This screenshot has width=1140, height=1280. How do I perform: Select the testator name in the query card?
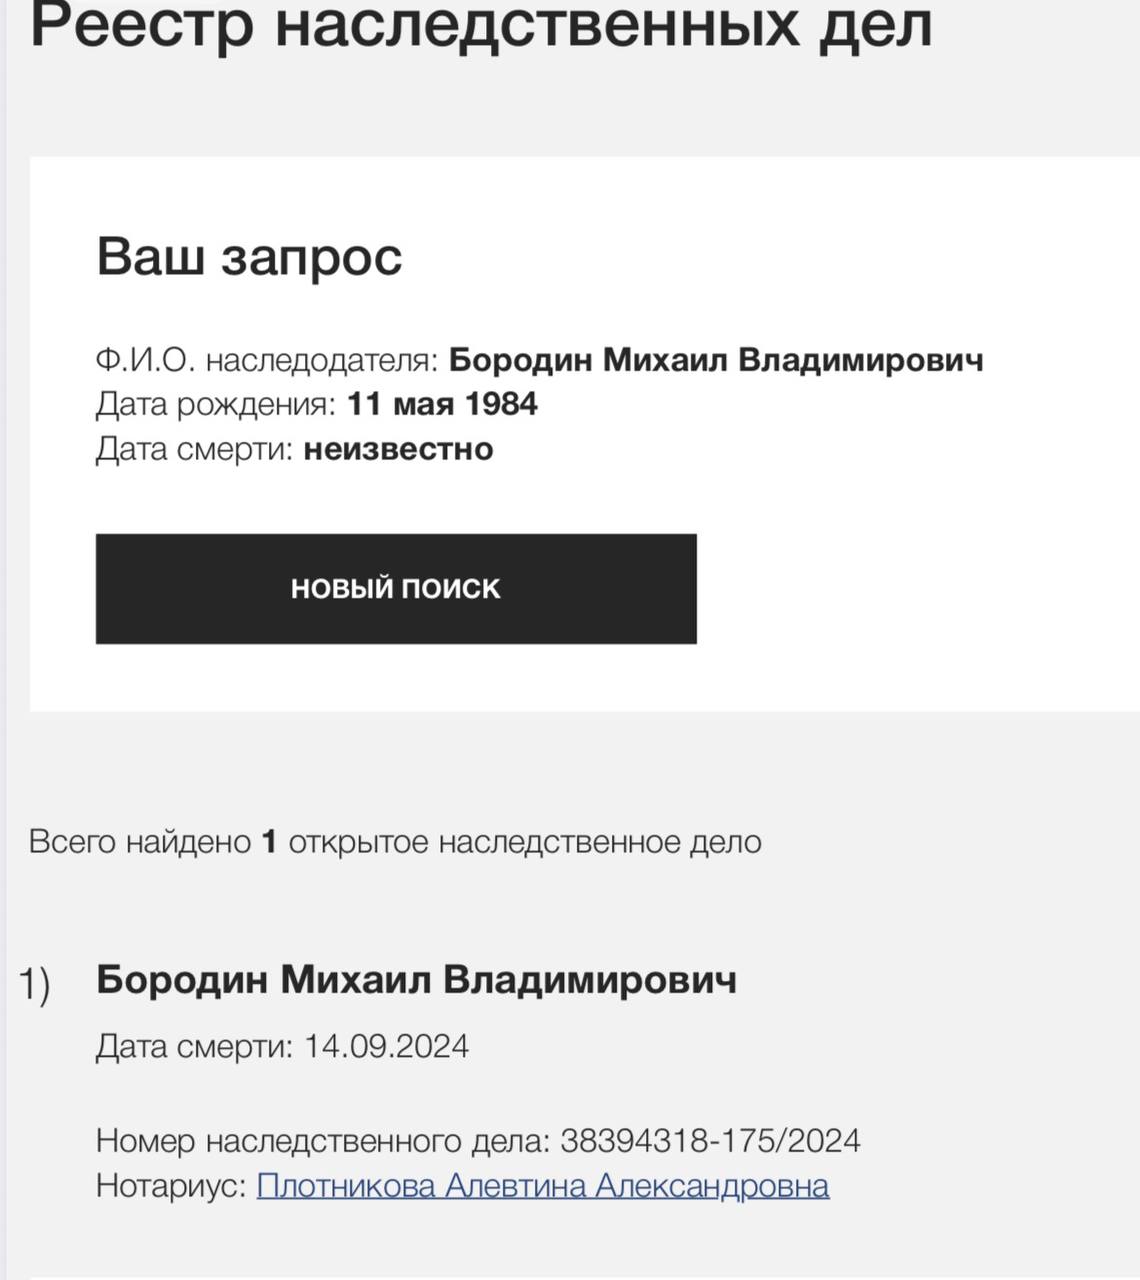coord(716,360)
